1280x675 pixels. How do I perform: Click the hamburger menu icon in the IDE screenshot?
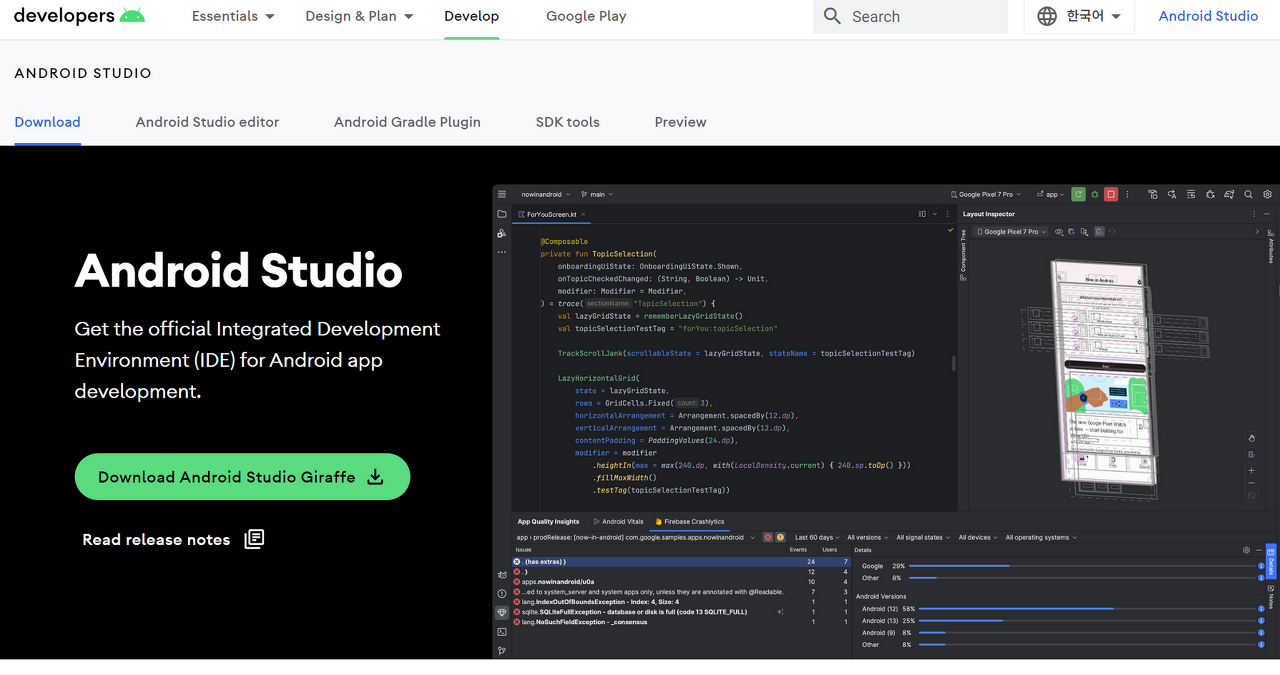[502, 194]
